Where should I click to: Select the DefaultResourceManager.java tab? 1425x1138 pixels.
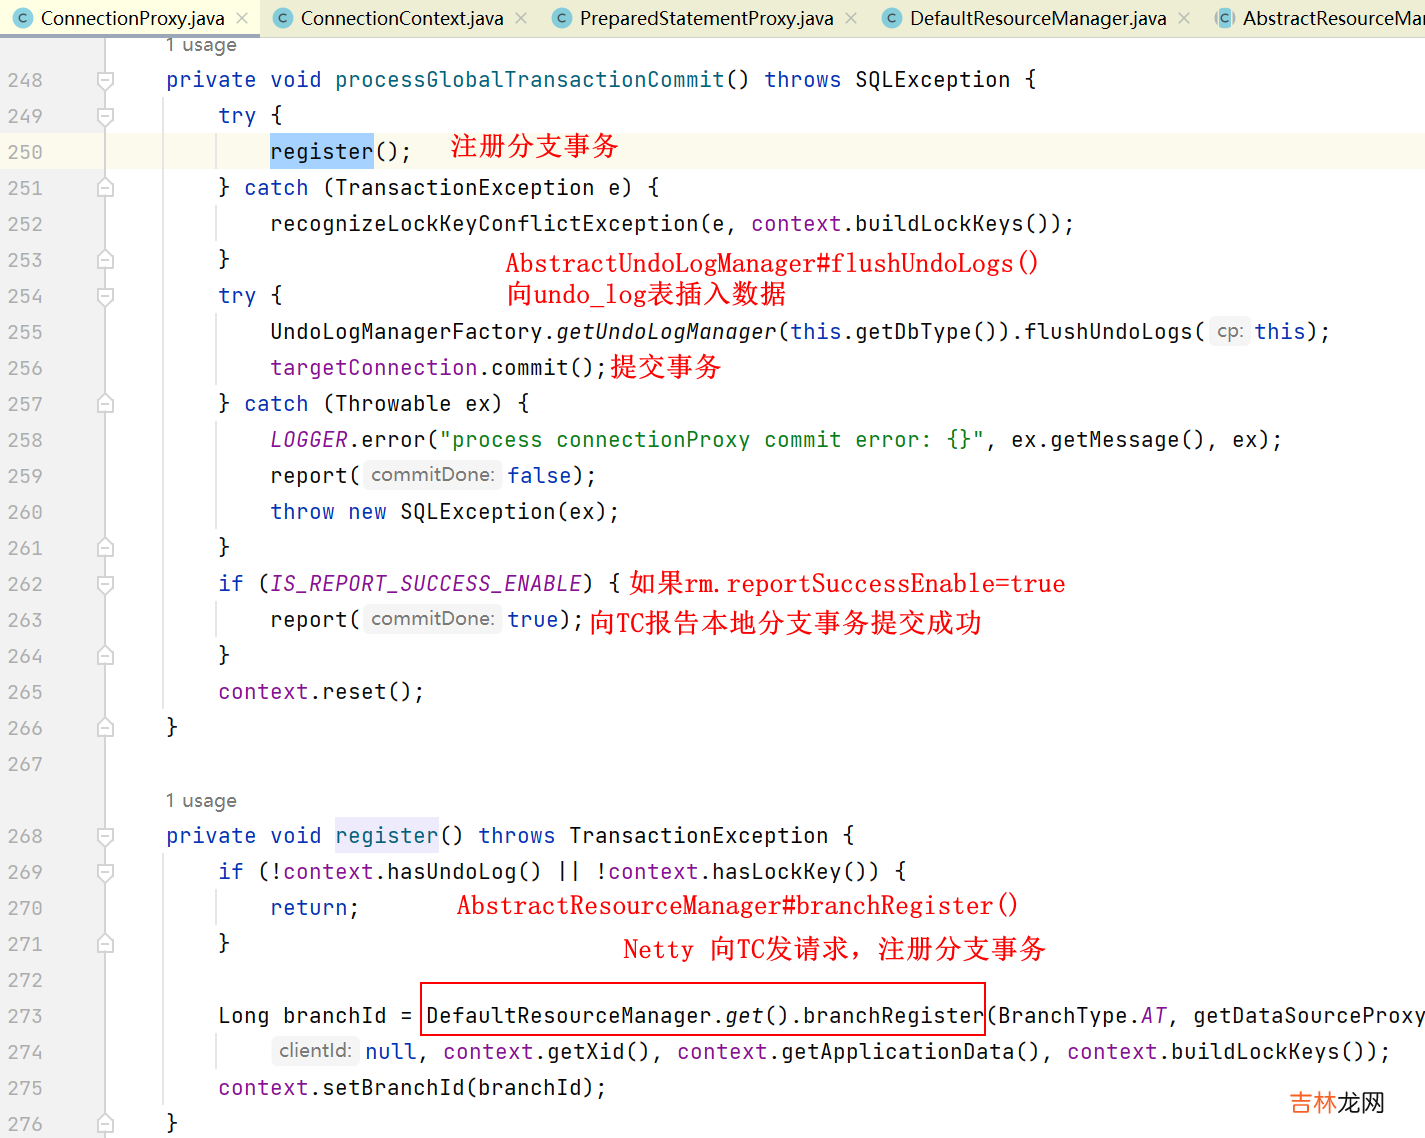tap(1037, 18)
